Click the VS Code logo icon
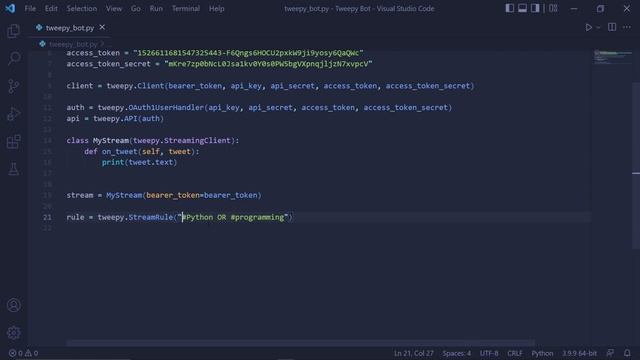Screen dimensions: 640x360 pos(10,8)
